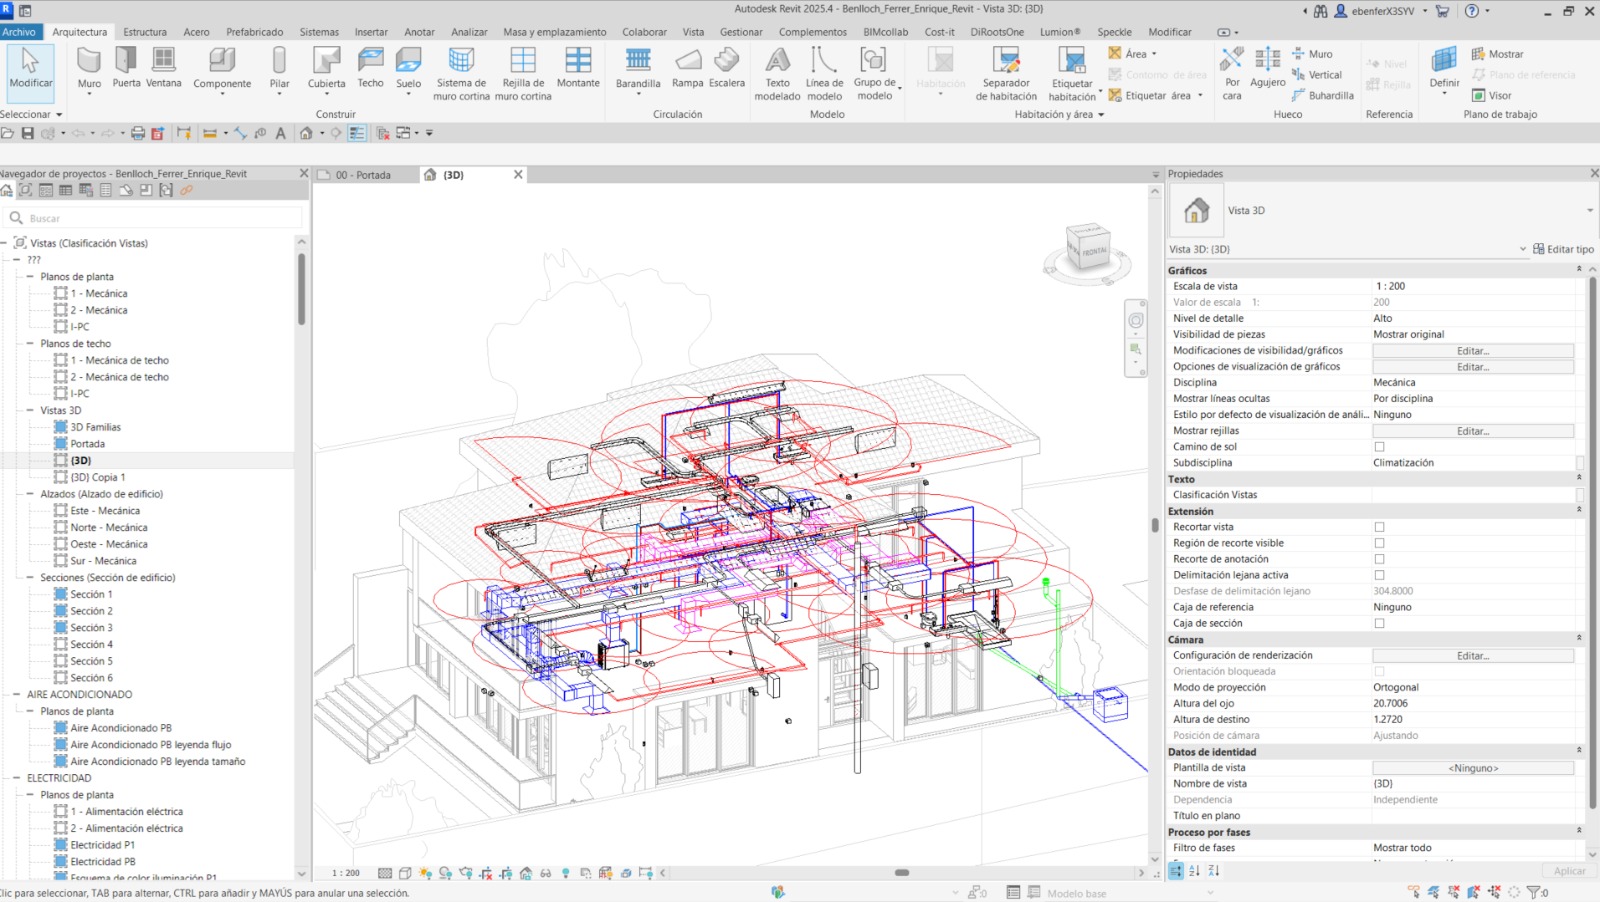Click the Agujero shaft opening tool
The width and height of the screenshot is (1600, 902).
(x=1268, y=68)
